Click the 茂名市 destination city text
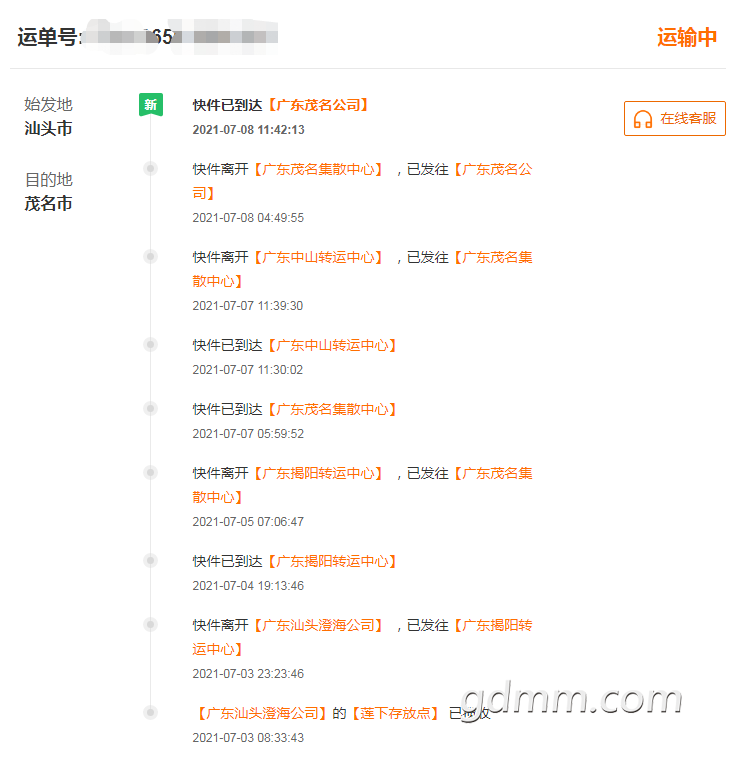The image size is (730, 762). click(x=48, y=203)
